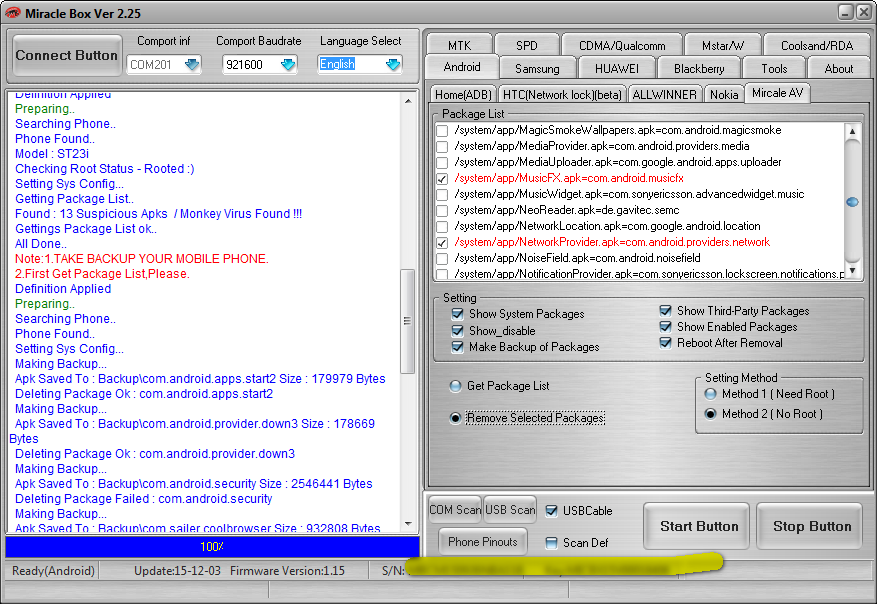Open the Coolsand/RDA tab

817,45
